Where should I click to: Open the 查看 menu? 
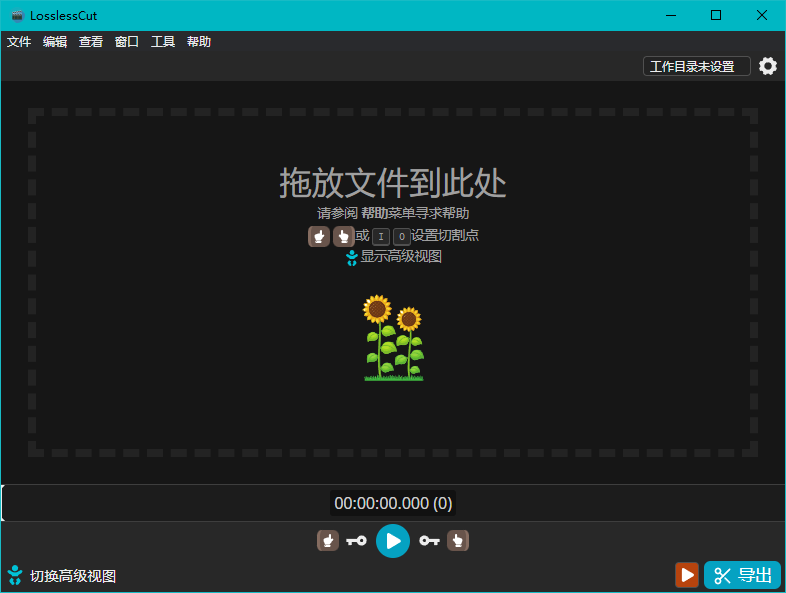tap(91, 42)
